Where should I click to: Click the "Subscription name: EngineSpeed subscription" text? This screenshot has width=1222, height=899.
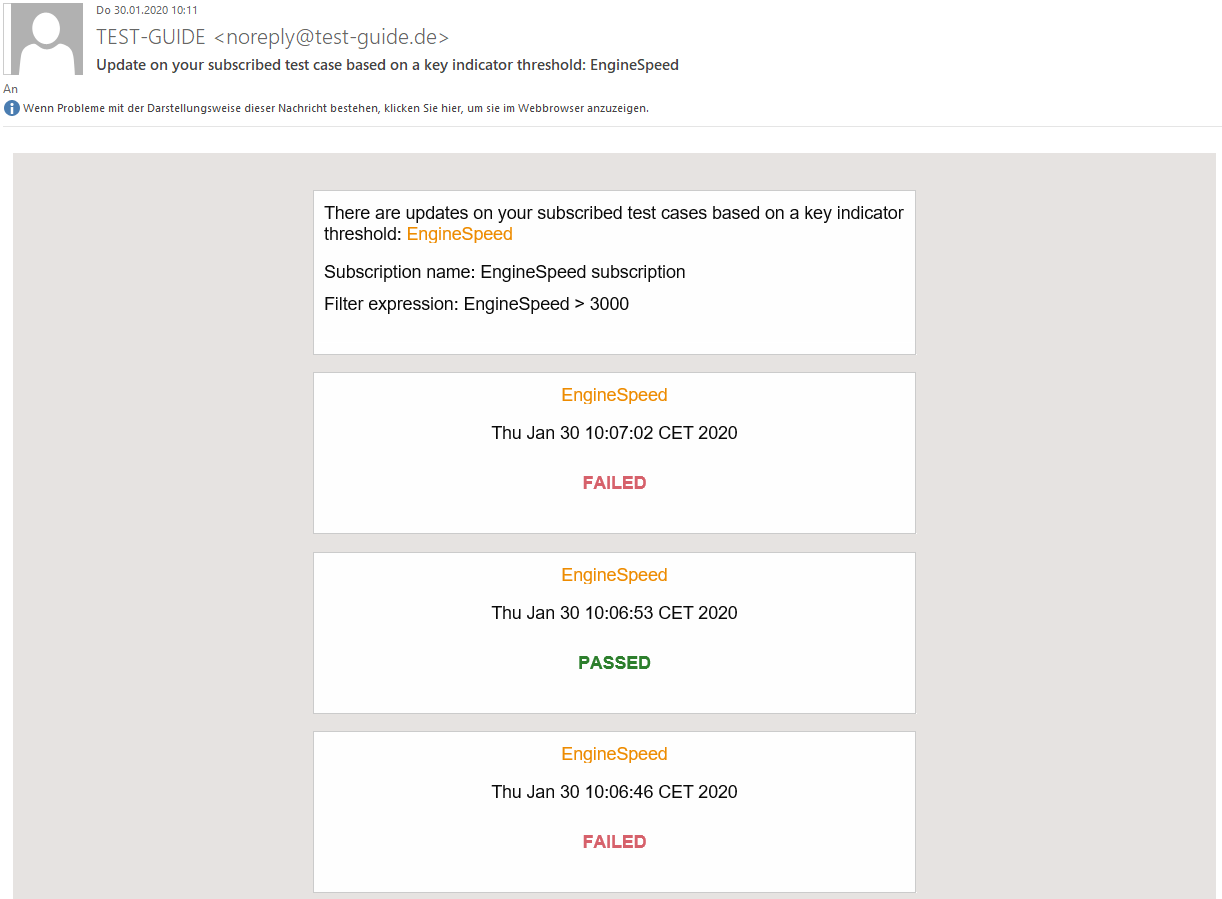[x=504, y=271]
